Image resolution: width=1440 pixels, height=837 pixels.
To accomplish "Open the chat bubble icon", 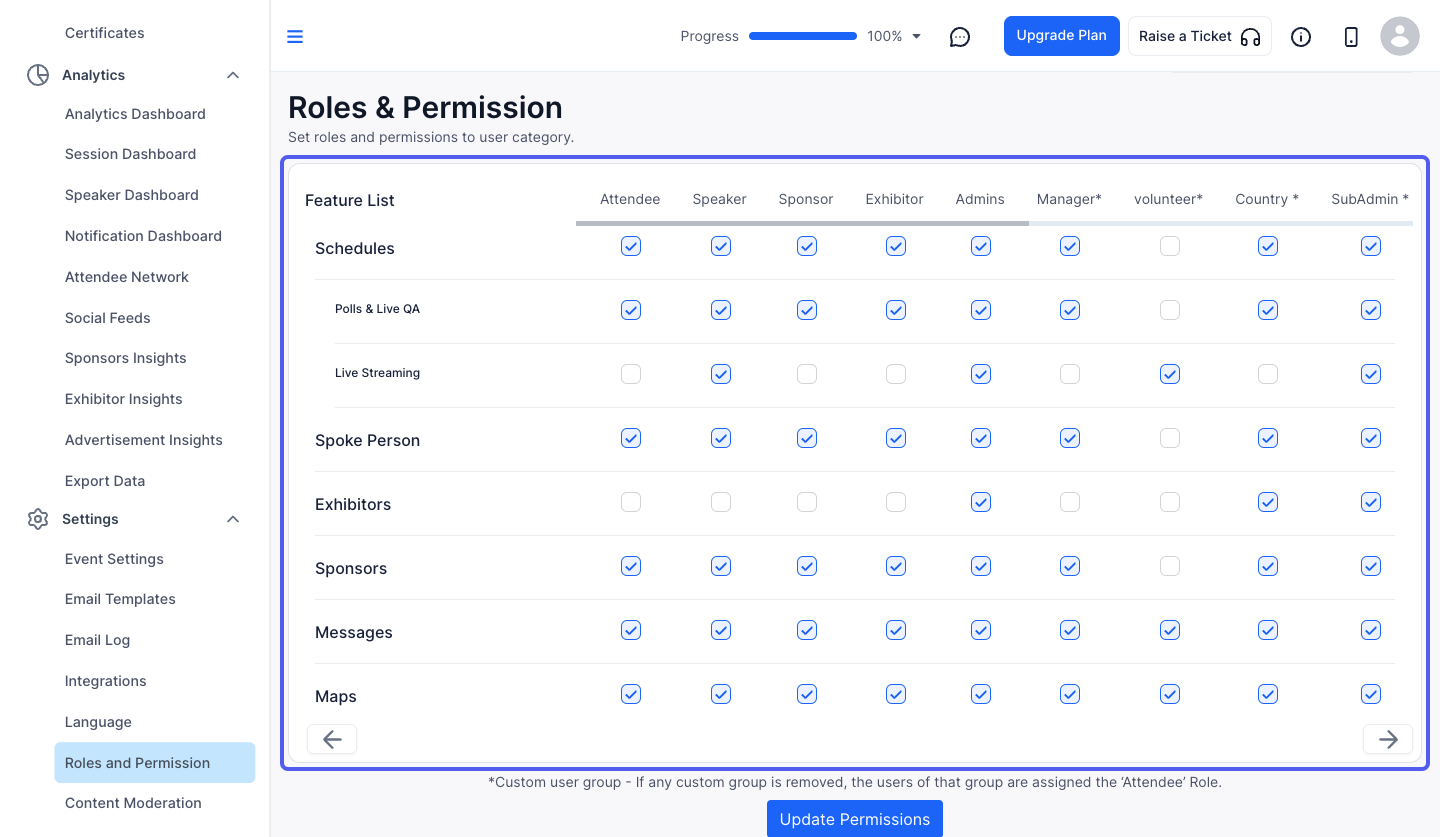I will point(960,37).
